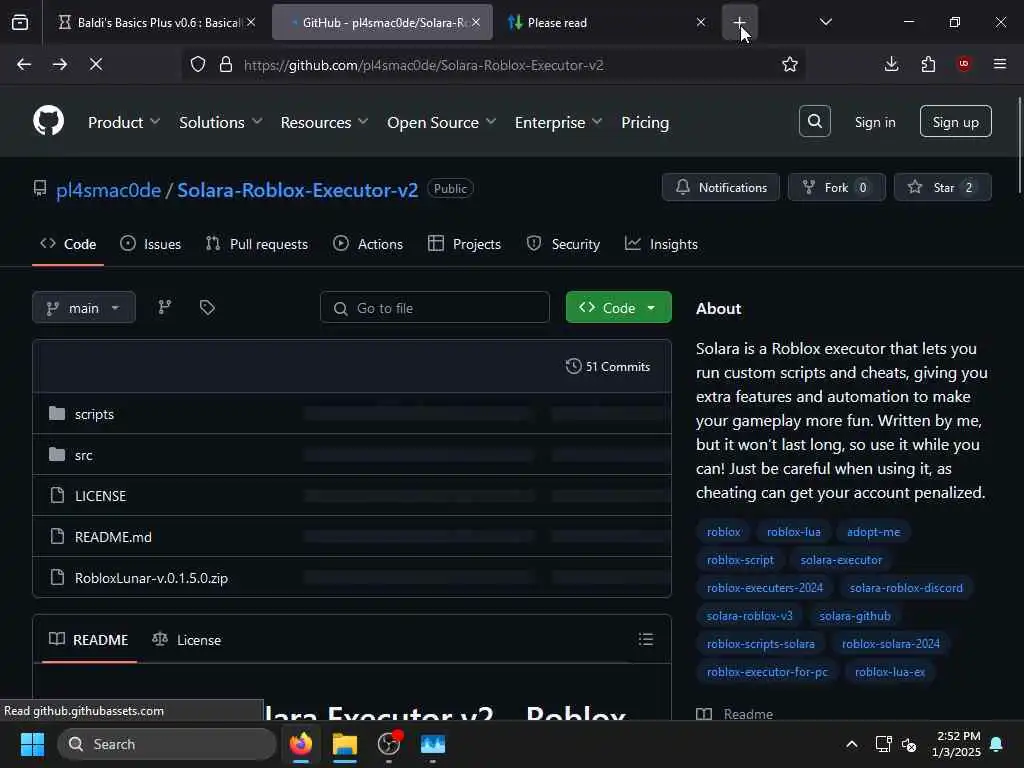This screenshot has height=768, width=1024.
Task: Open RobloxLunar-v.0.1.5.0.zip file
Action: click(151, 578)
